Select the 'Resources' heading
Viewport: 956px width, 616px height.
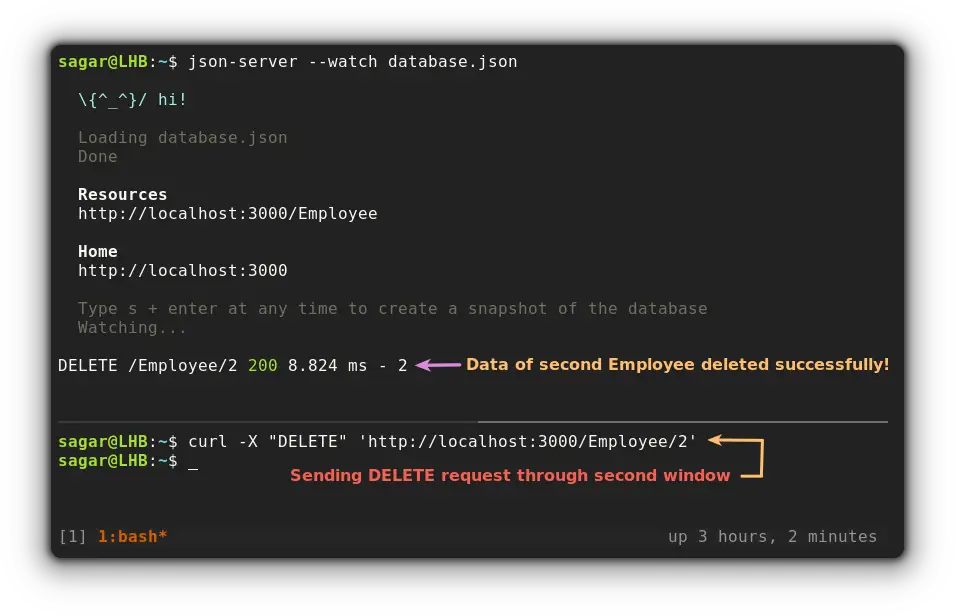[122, 194]
